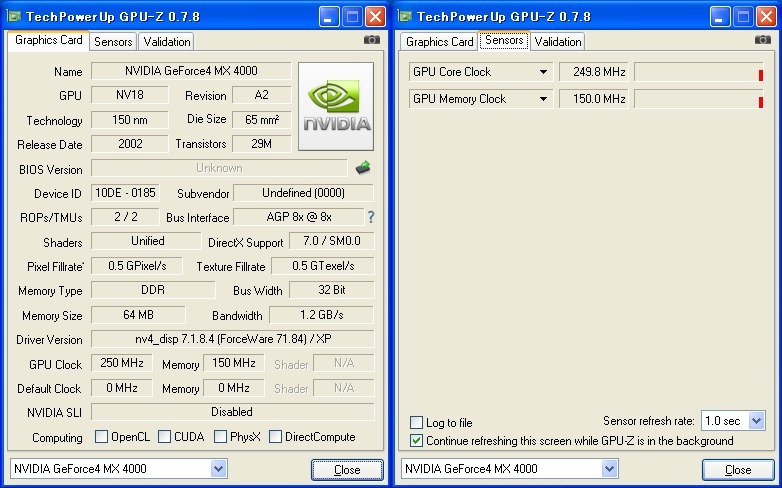Click the ROPs/TMUs 2 / 2 value
782x488 pixels.
point(125,217)
